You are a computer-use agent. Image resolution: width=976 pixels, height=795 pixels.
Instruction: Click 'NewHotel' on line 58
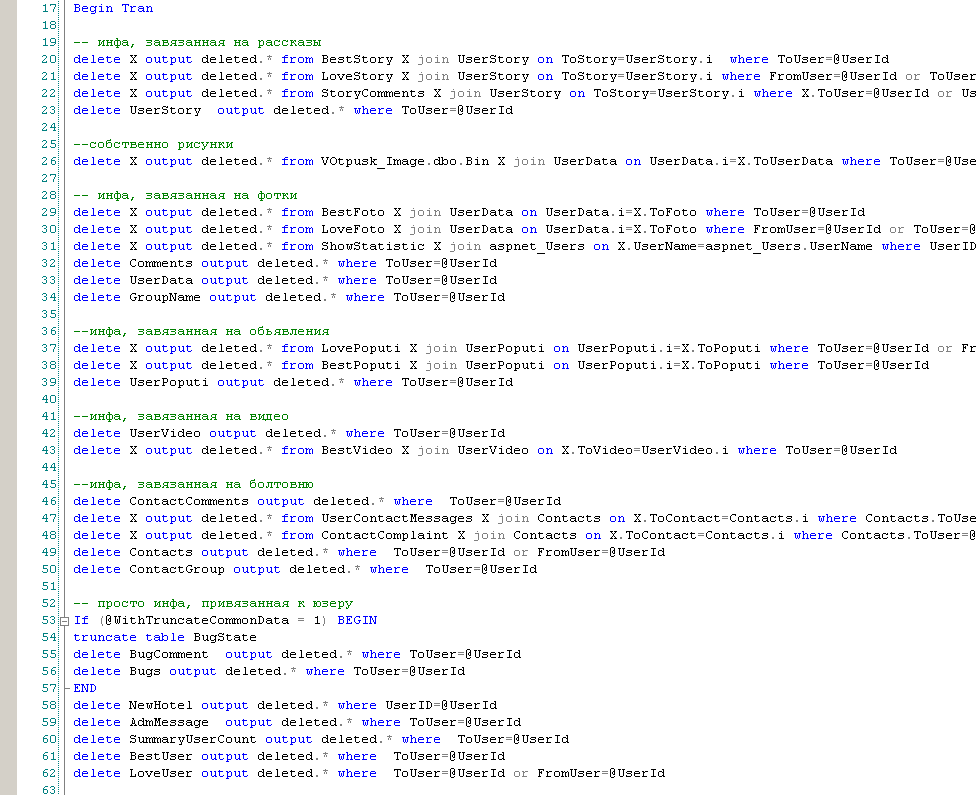point(161,705)
